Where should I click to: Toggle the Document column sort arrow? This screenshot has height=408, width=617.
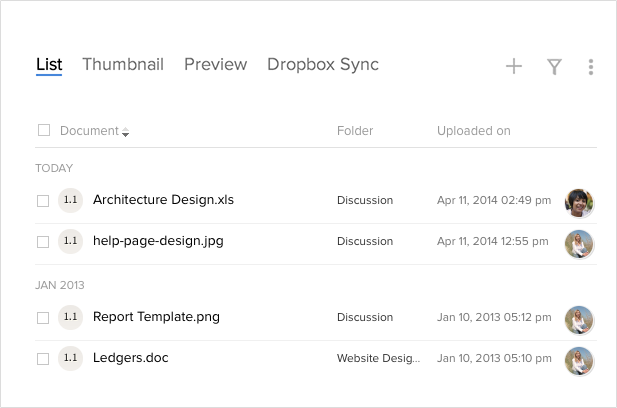(x=125, y=133)
